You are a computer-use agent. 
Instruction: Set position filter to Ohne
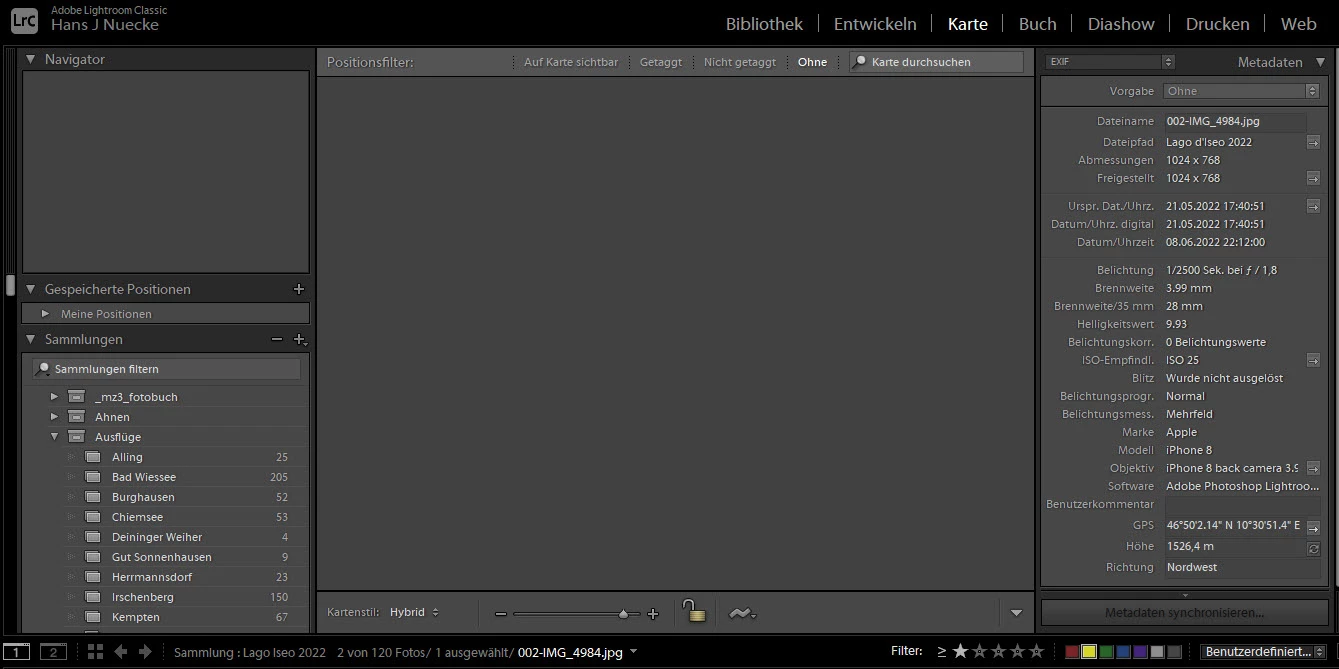point(812,62)
